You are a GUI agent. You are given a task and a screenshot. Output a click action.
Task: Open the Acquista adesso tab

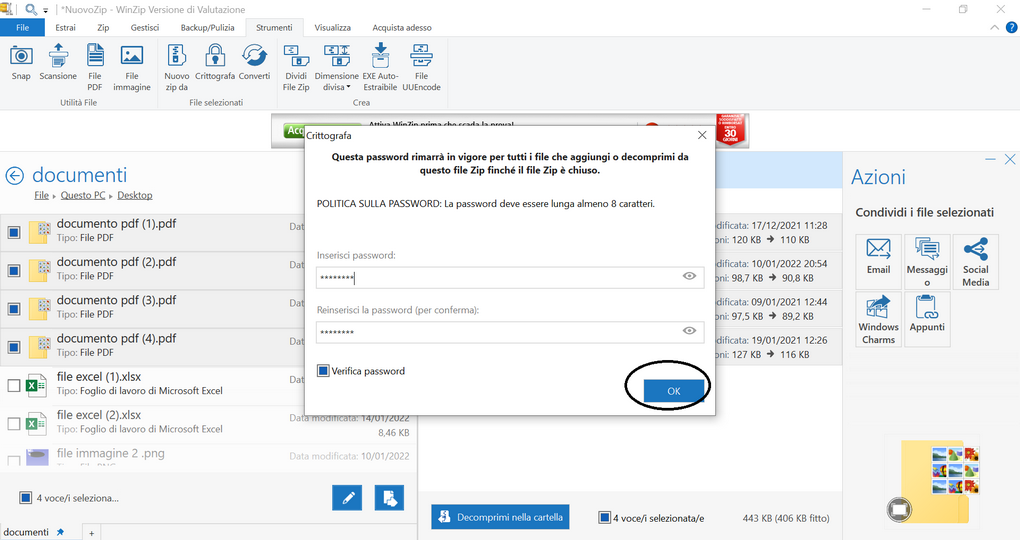click(x=401, y=27)
